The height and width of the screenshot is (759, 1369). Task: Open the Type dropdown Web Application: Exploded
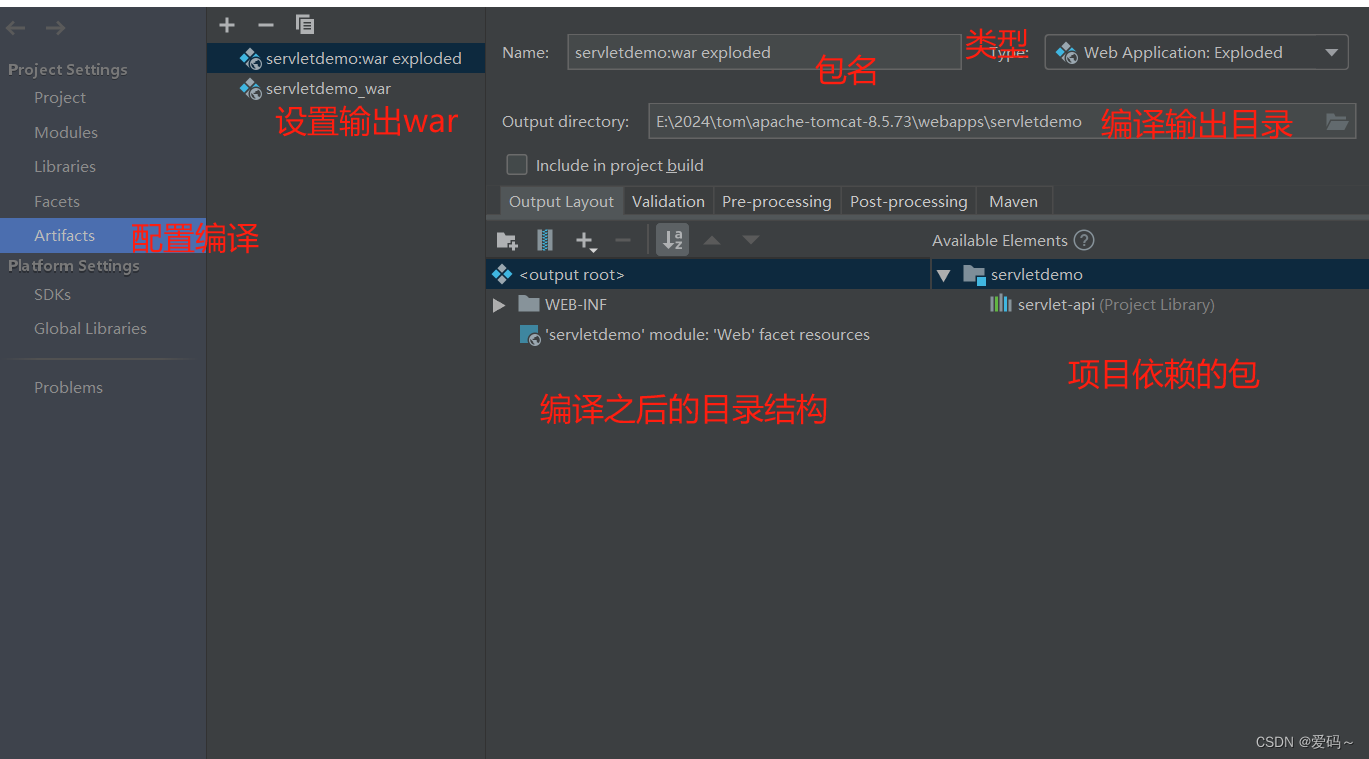click(x=1196, y=52)
